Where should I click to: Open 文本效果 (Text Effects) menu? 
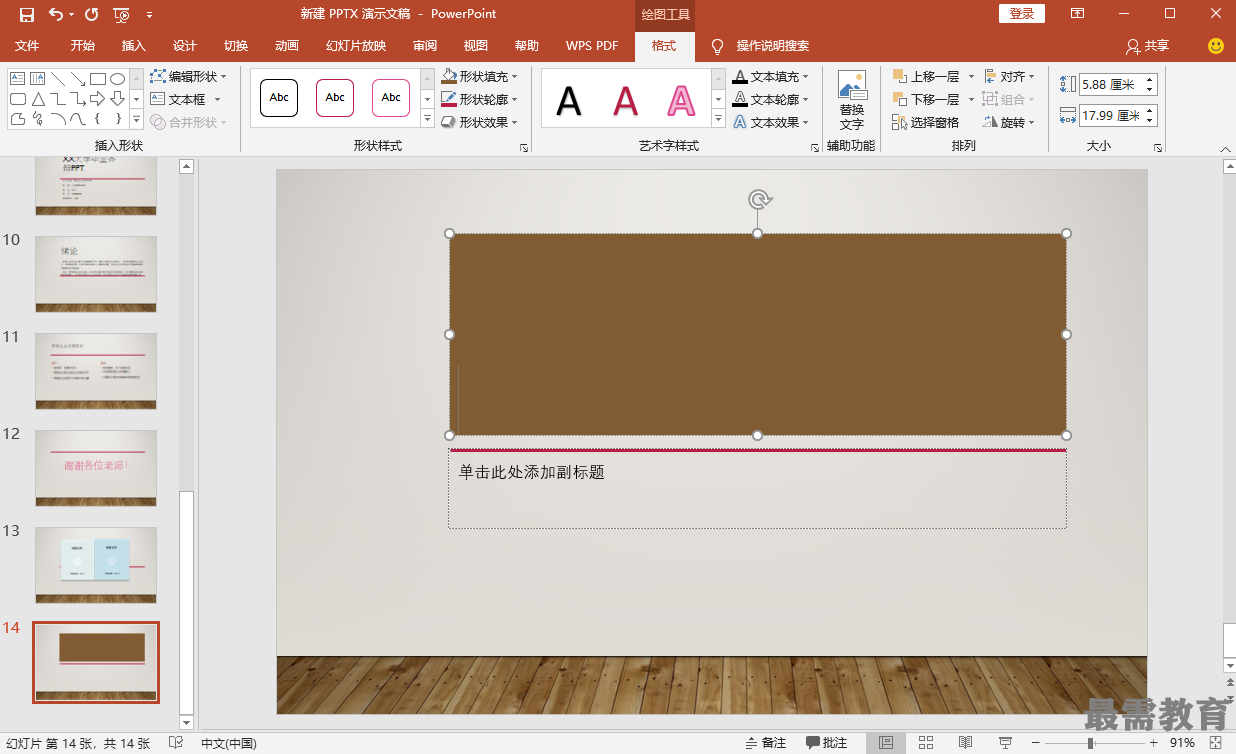(770, 122)
